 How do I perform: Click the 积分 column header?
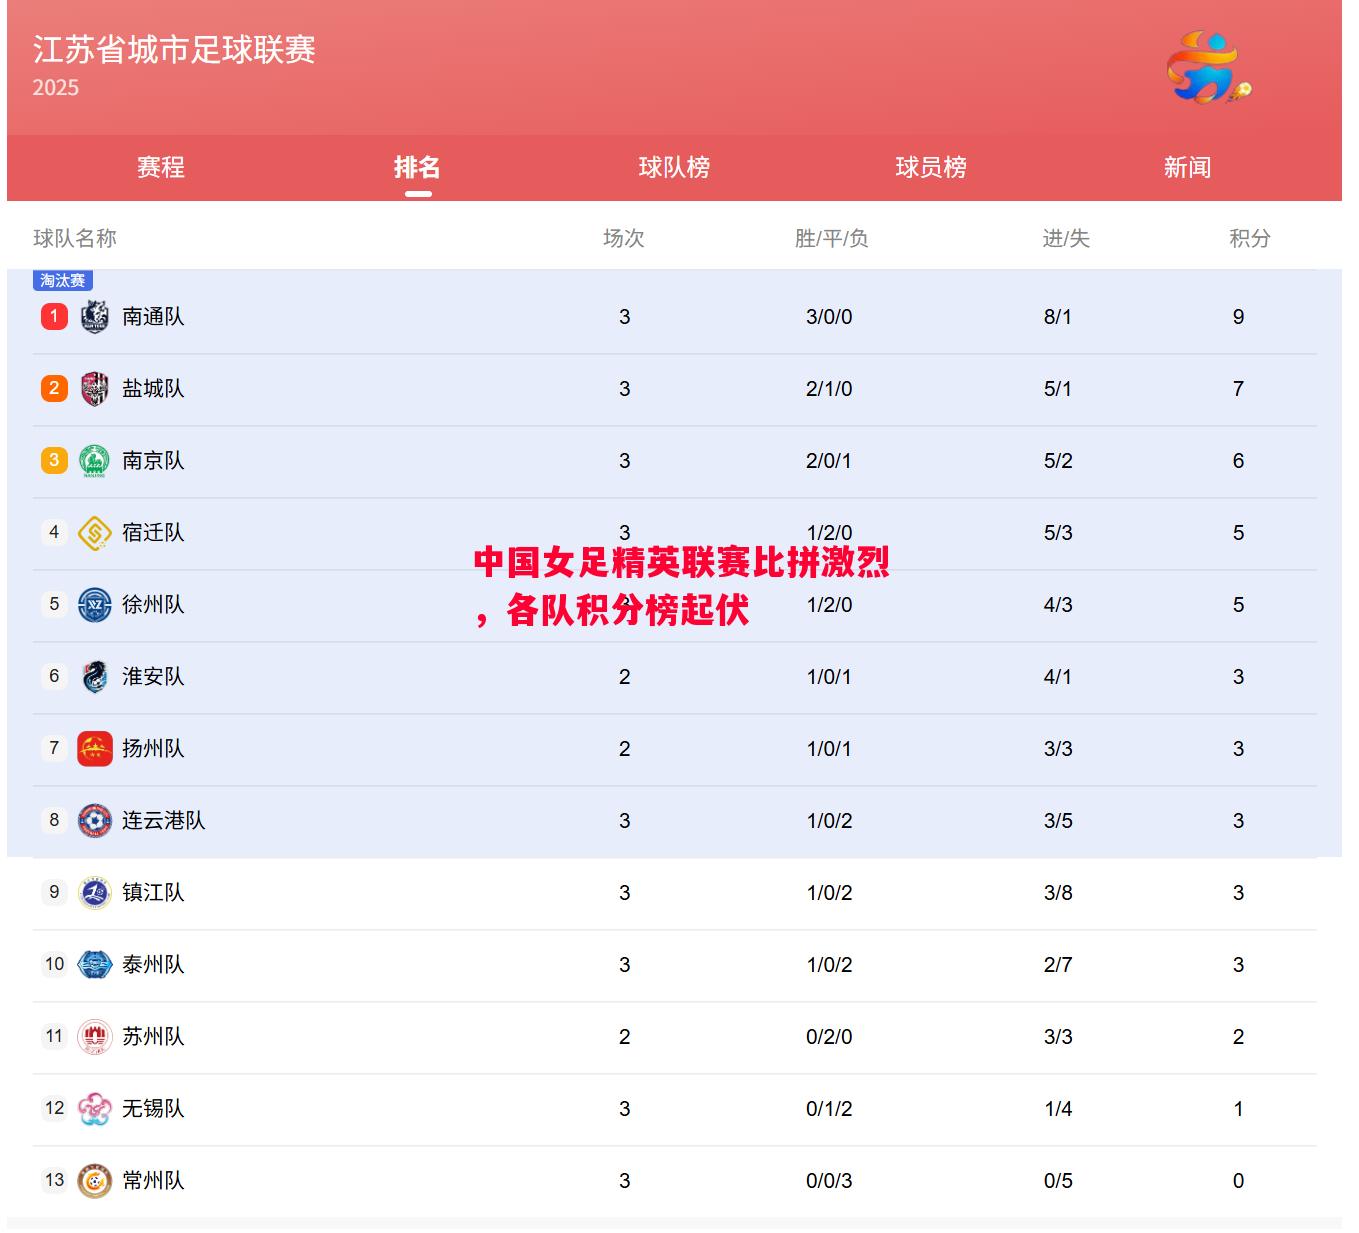point(1249,239)
